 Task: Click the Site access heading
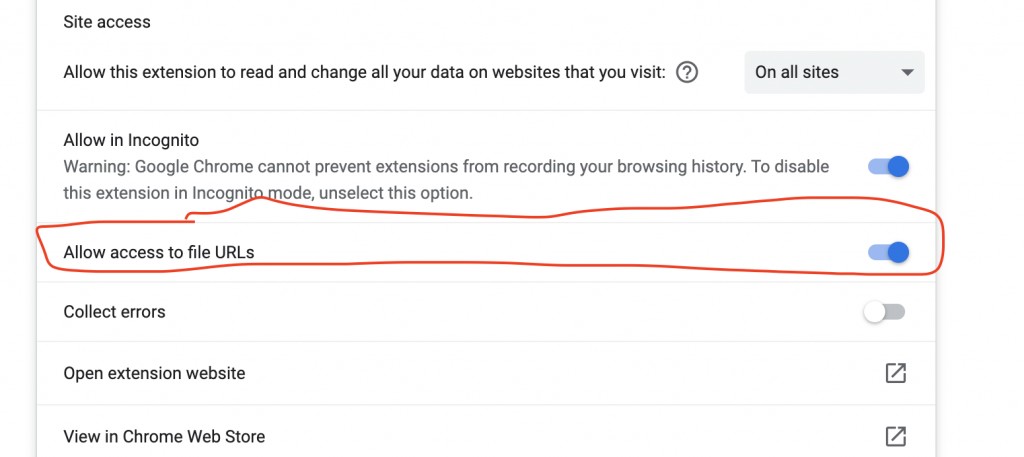(107, 22)
